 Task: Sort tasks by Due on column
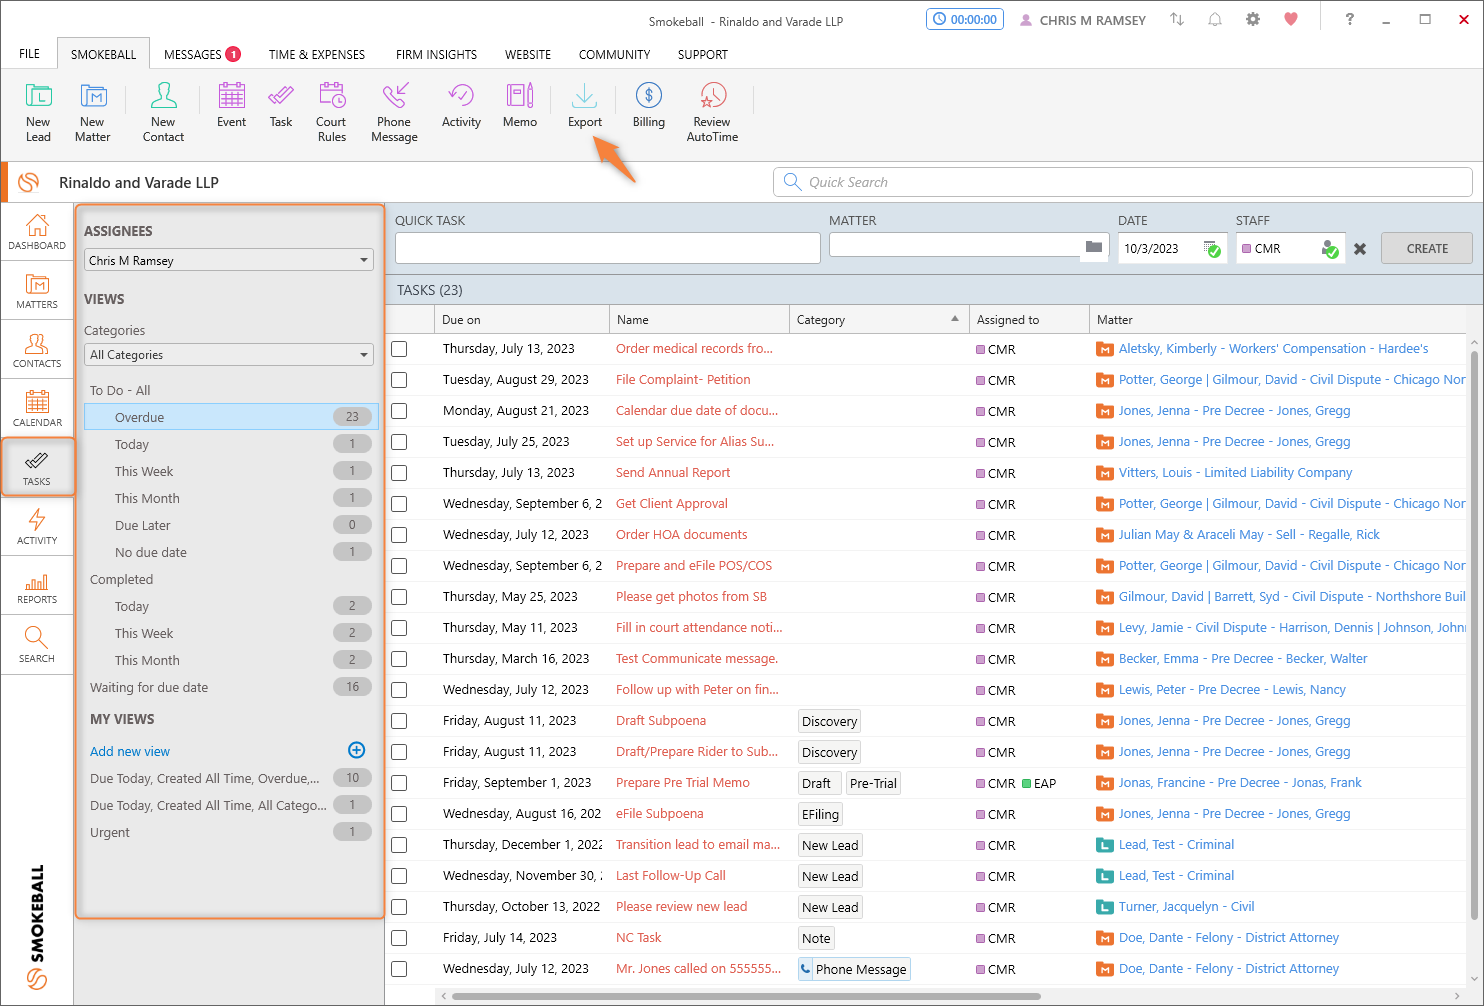[x=521, y=320]
